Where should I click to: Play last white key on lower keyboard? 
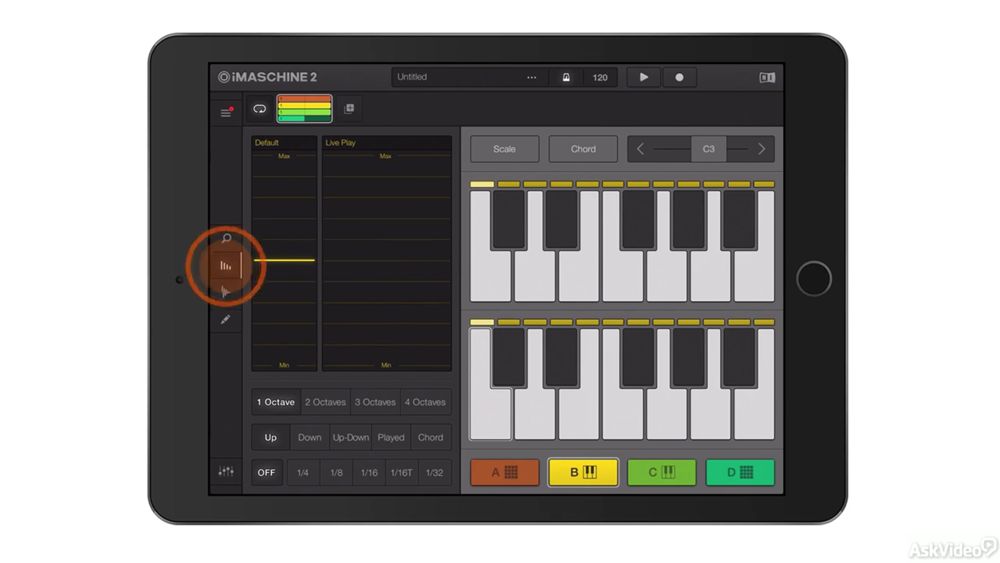(754, 414)
